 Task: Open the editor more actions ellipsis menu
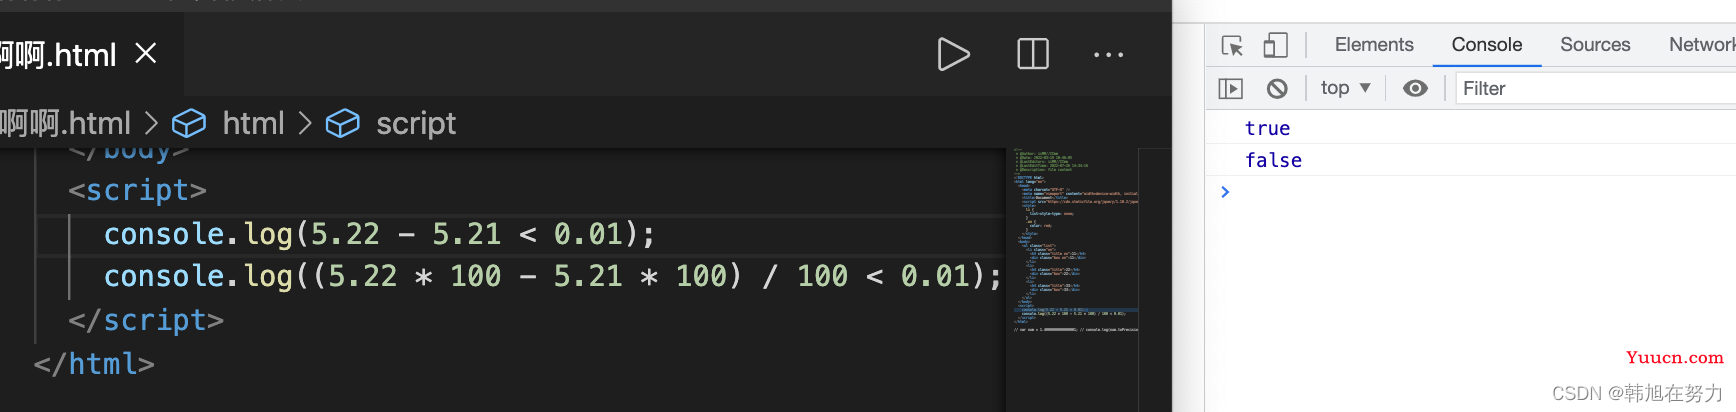click(1108, 55)
